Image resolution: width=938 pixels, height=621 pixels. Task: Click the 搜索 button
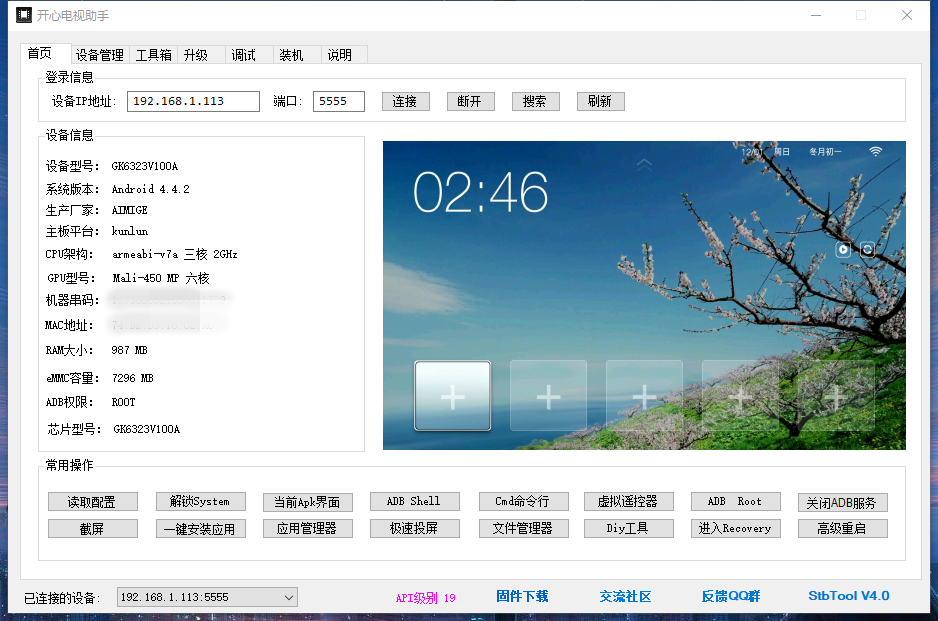(x=535, y=101)
